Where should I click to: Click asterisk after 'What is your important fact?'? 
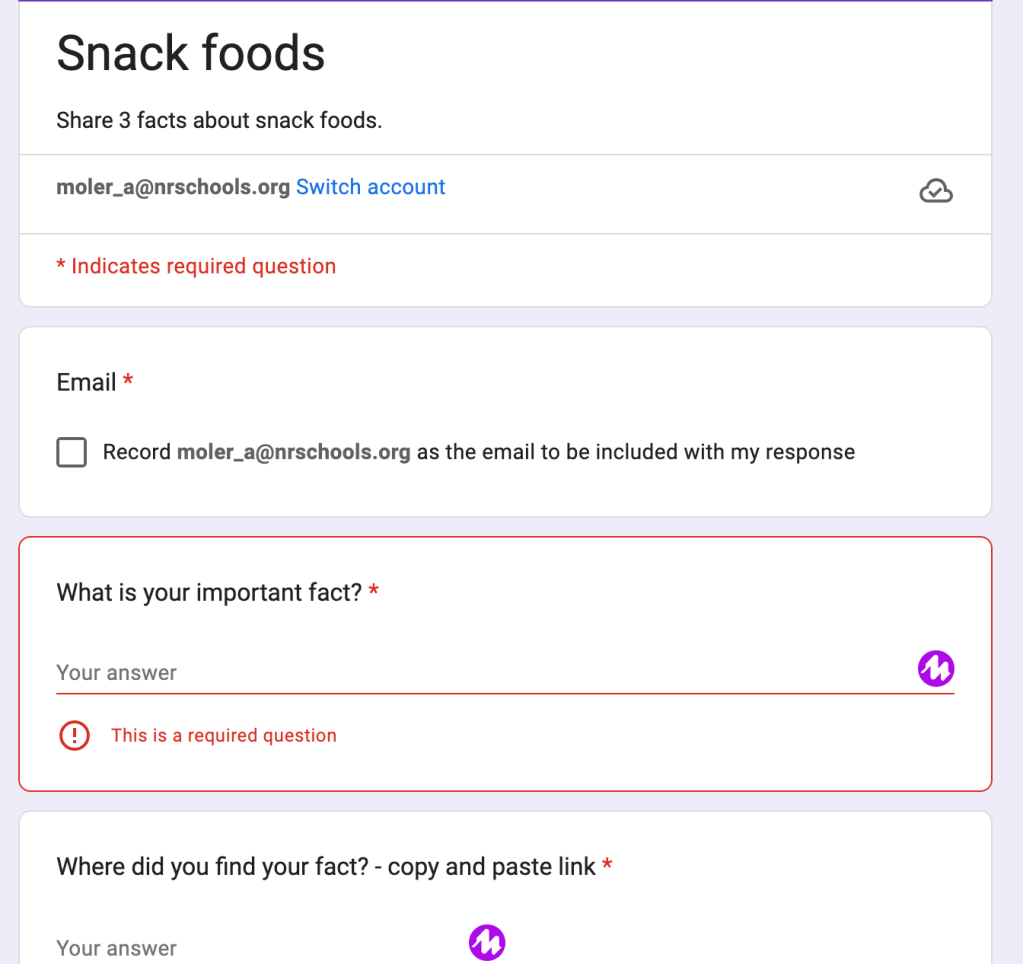point(374,592)
